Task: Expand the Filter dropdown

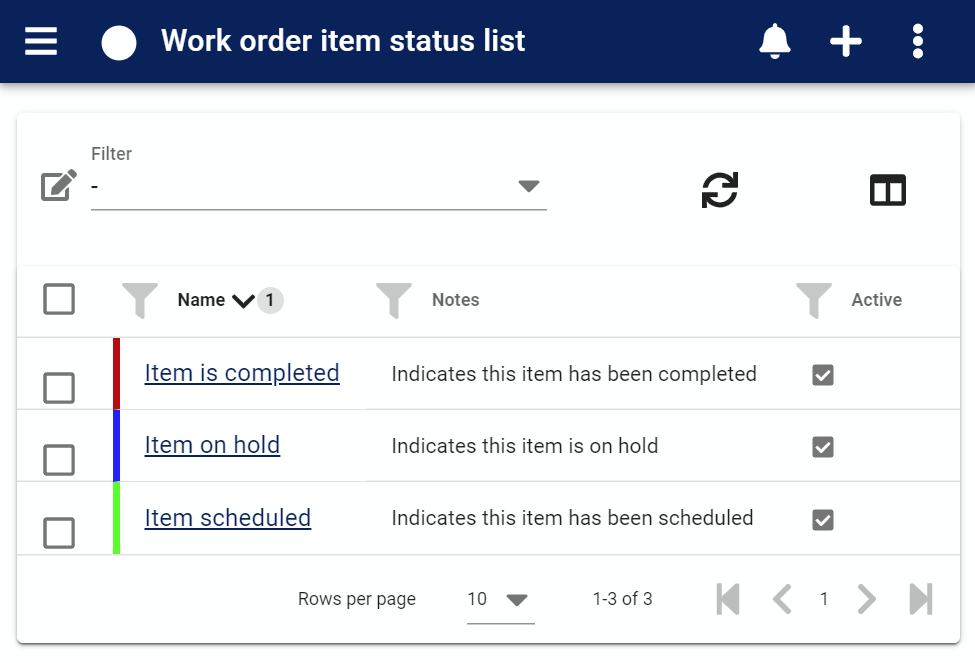Action: point(318,187)
